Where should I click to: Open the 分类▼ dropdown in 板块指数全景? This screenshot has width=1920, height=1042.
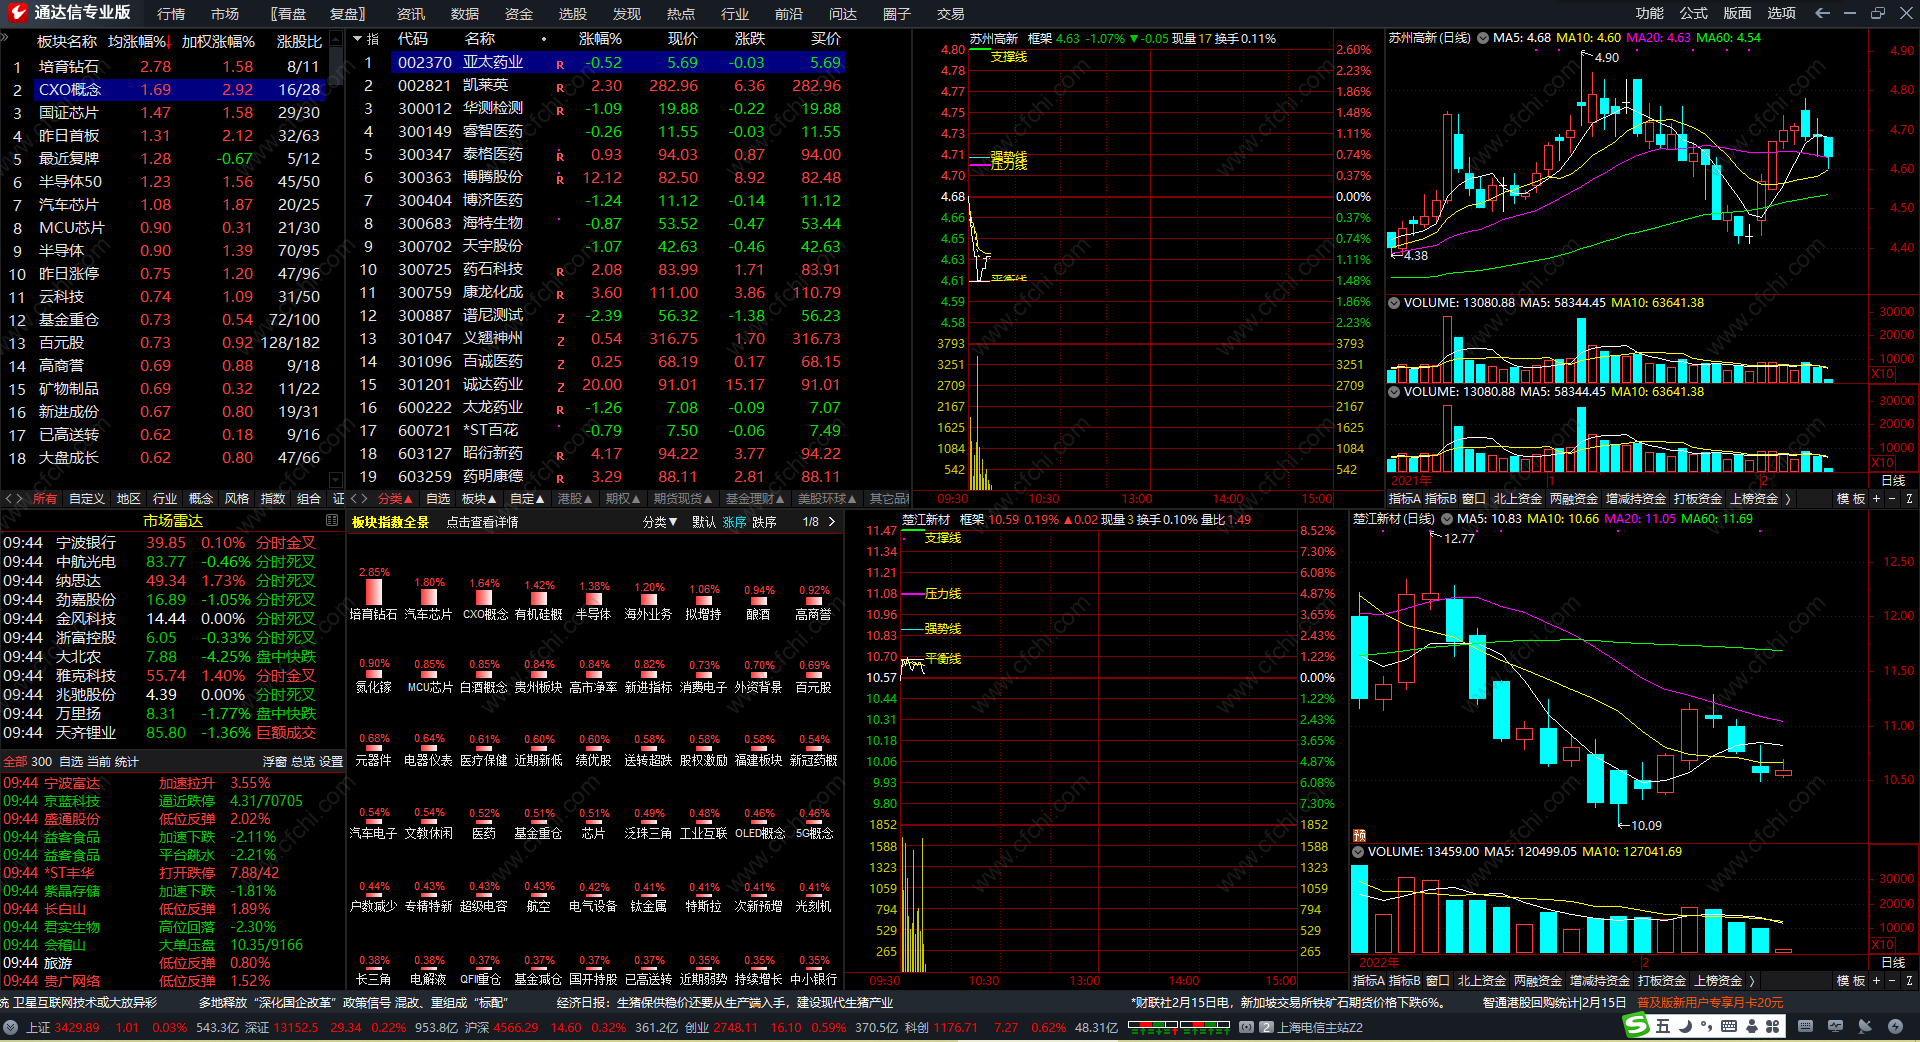click(660, 522)
